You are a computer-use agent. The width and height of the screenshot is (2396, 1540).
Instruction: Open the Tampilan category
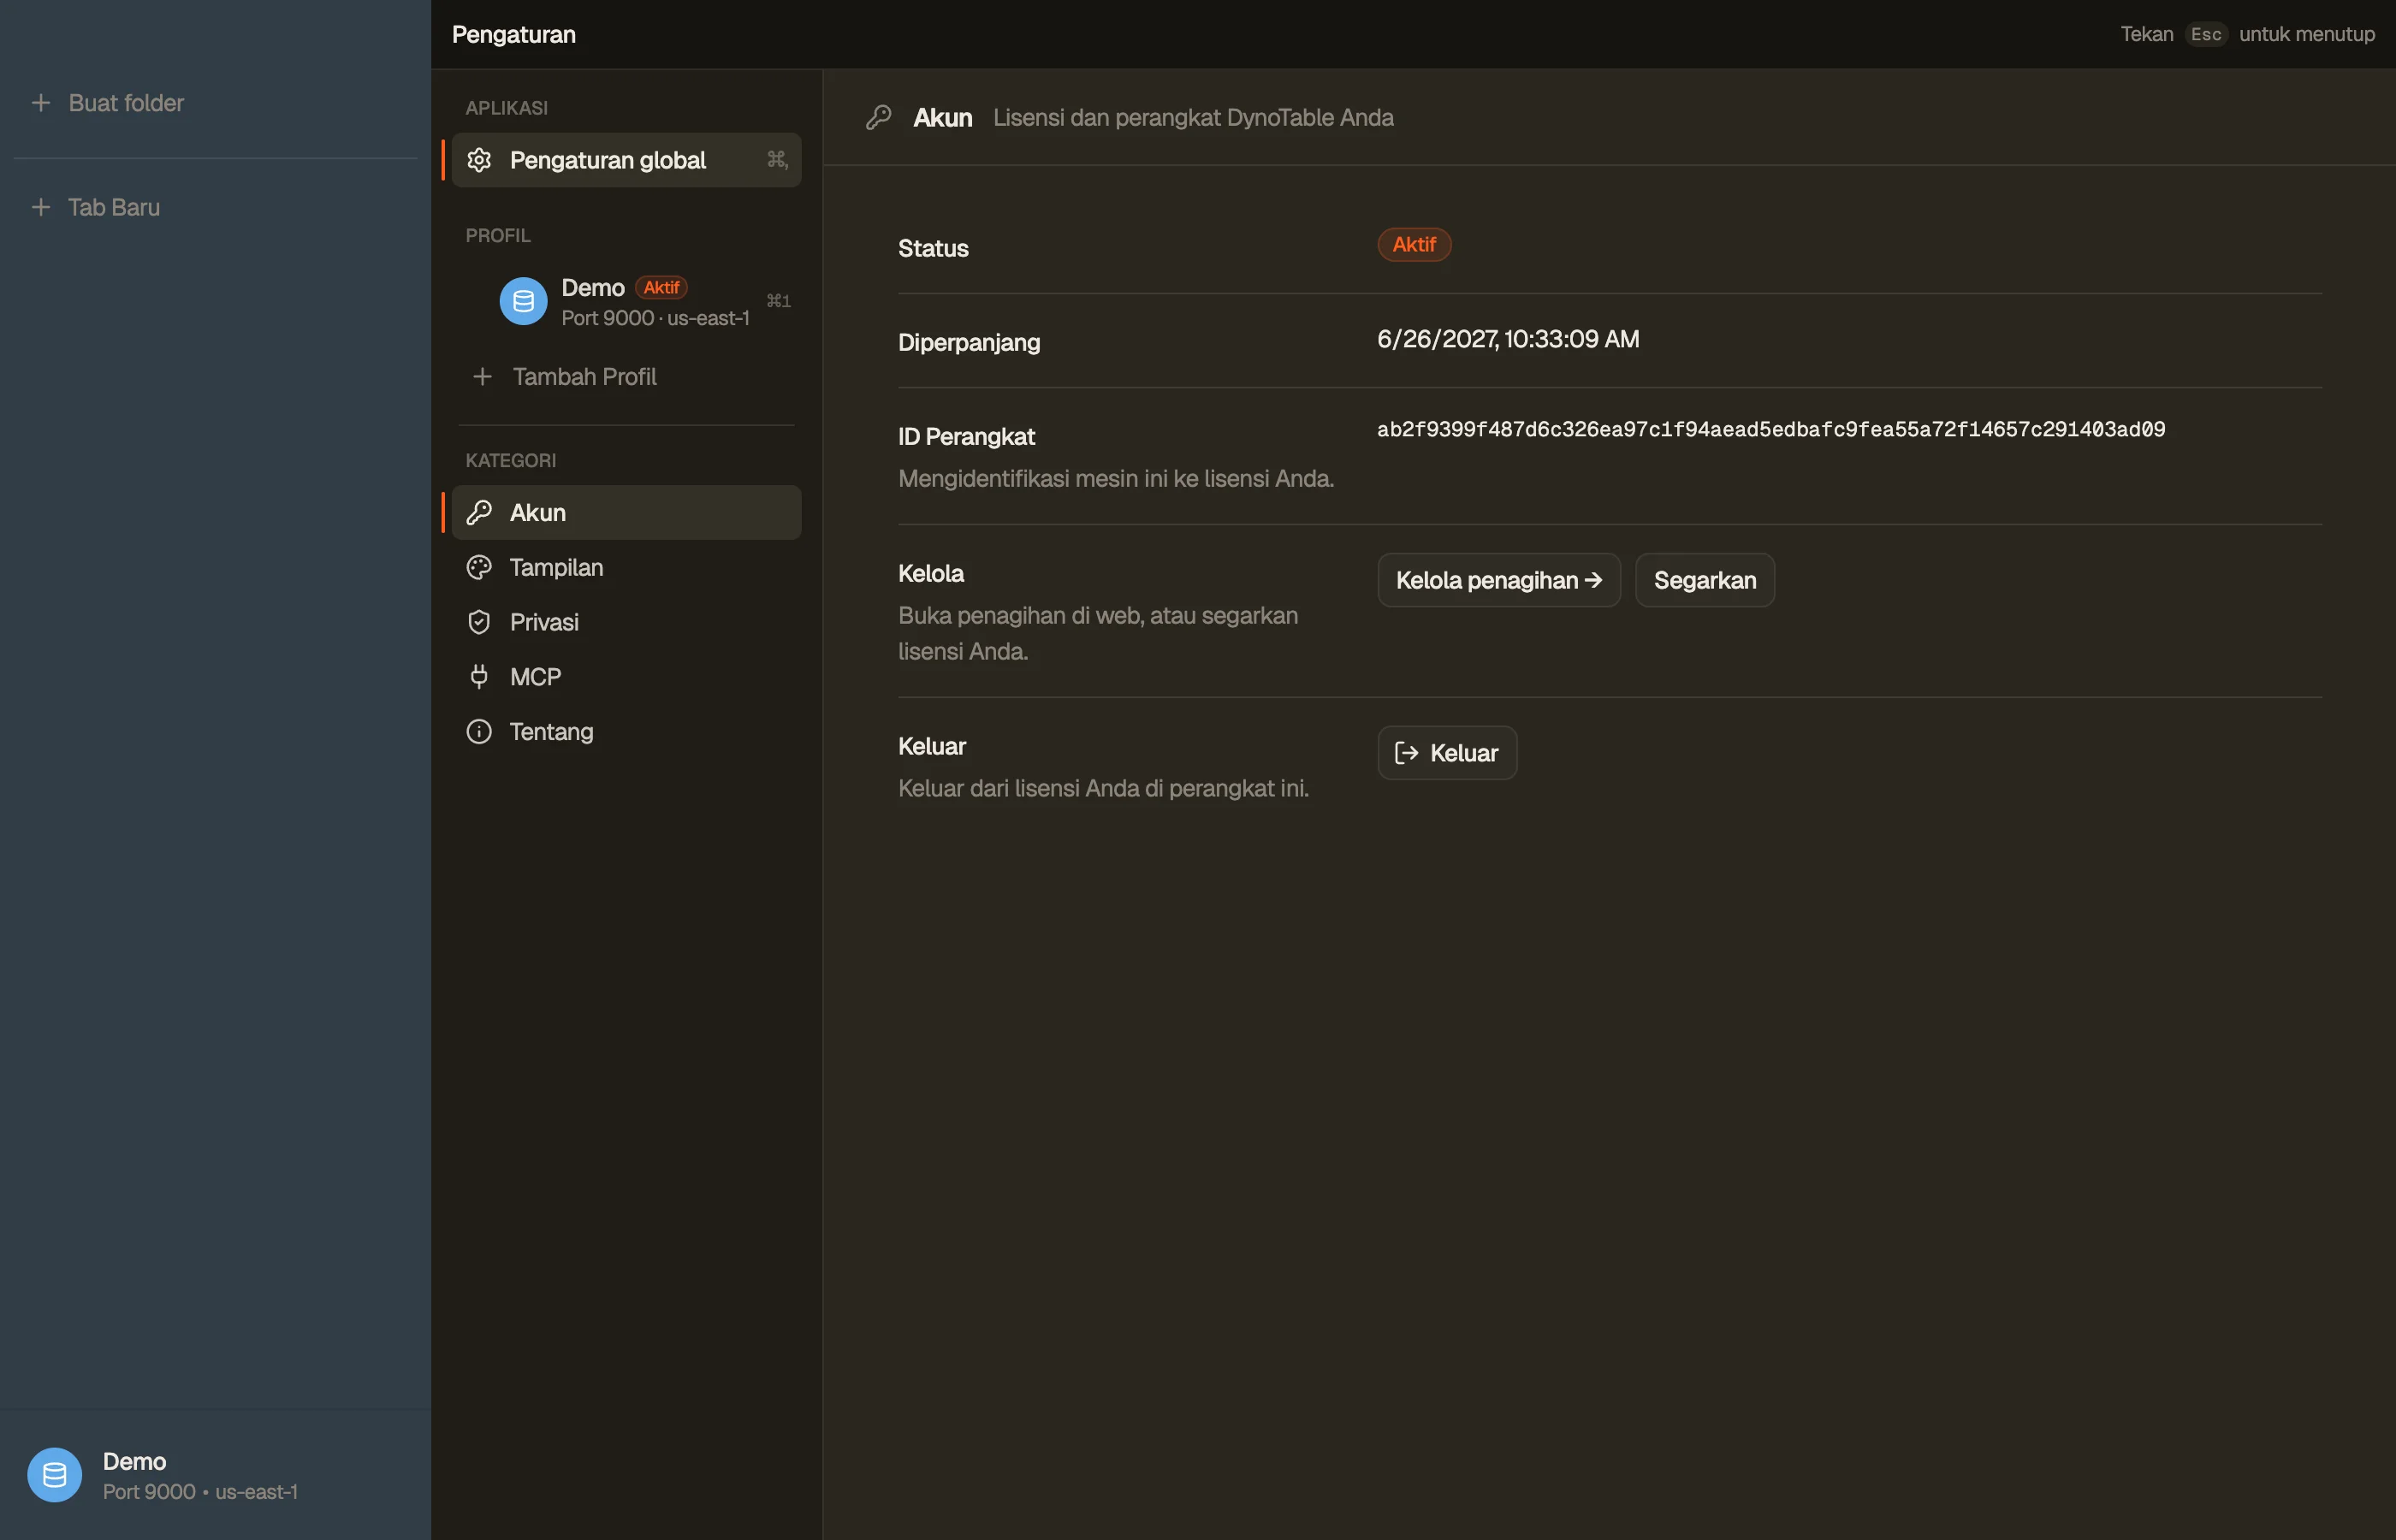(626, 568)
